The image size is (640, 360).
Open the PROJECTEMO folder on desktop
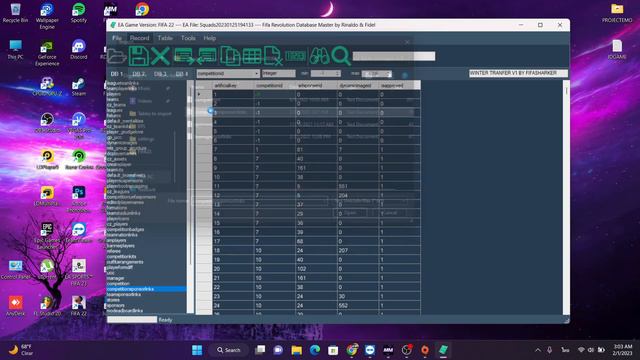(x=617, y=13)
